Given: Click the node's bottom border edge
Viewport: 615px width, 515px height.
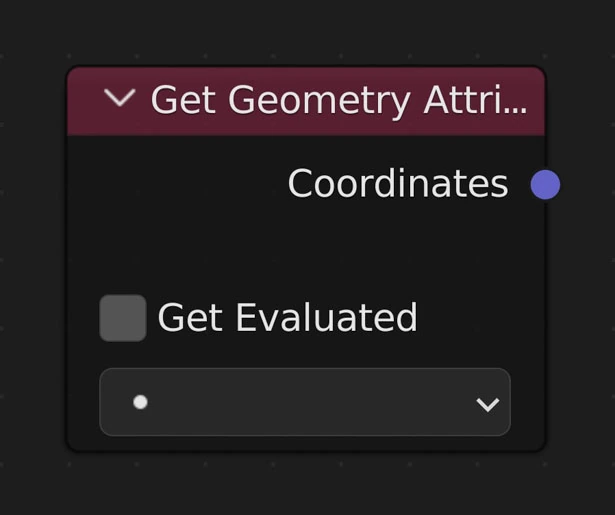Looking at the screenshot, I should pos(300,449).
